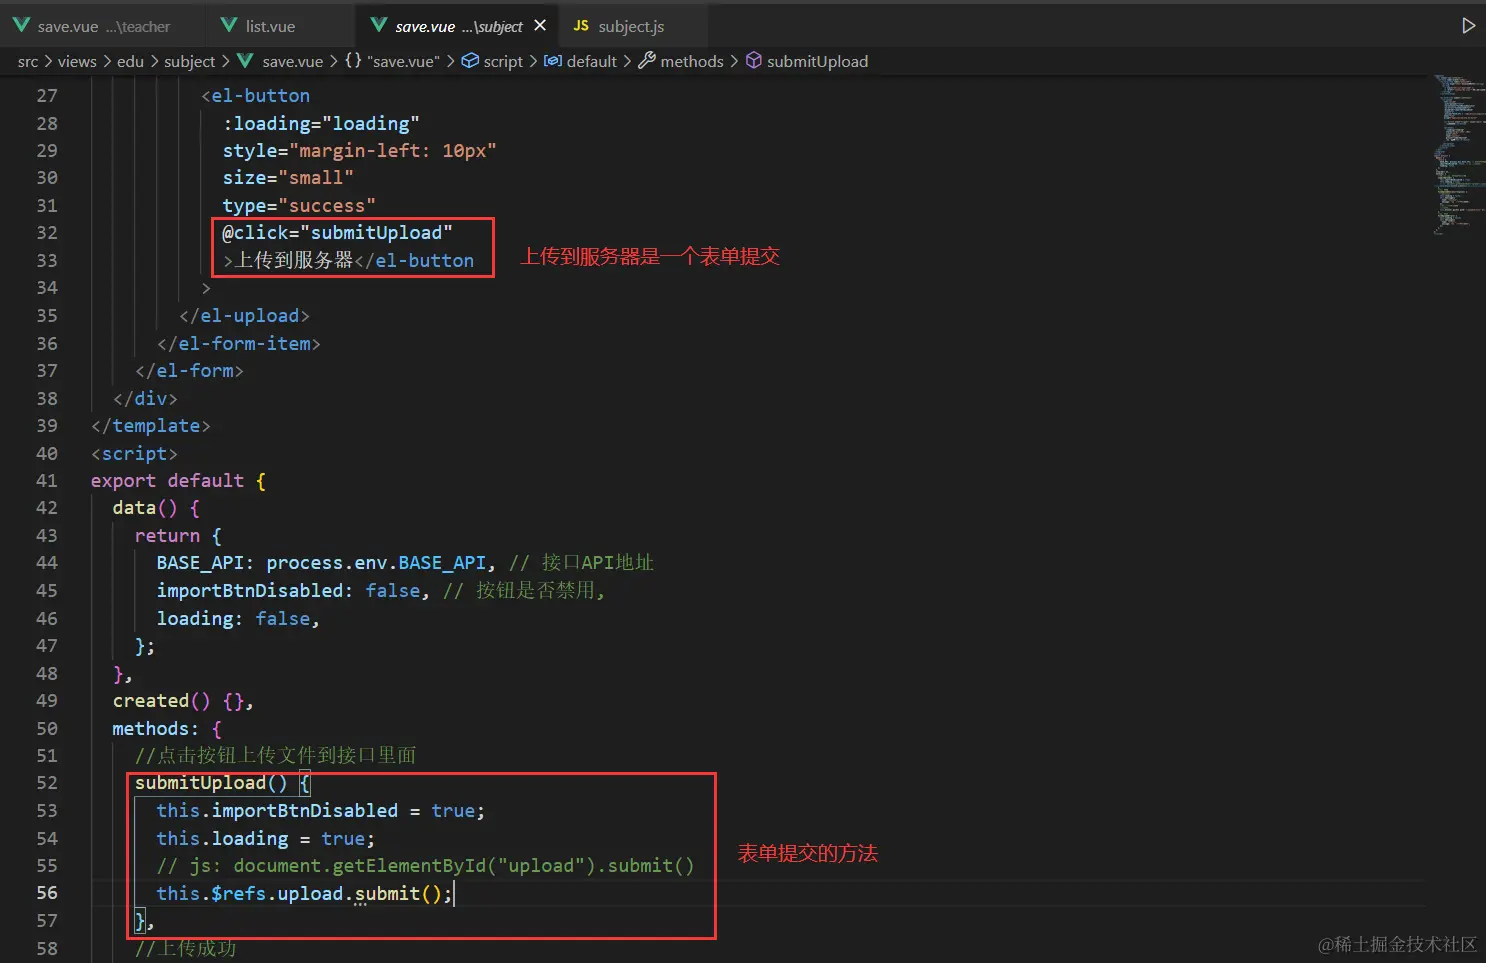Click the run play icon at top right
This screenshot has width=1486, height=963.
tap(1468, 25)
